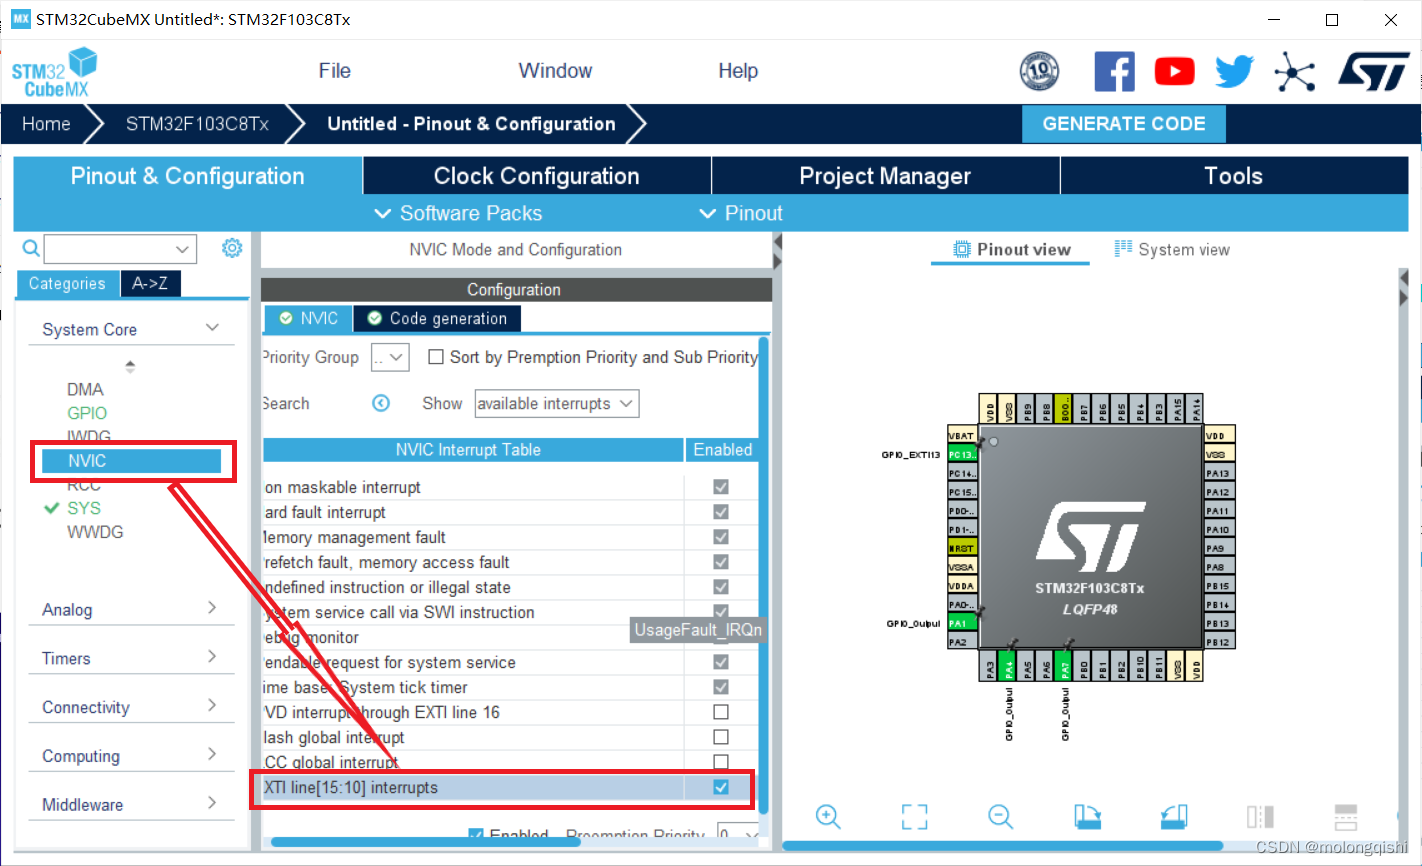Open the File menu
Image resolution: width=1422 pixels, height=866 pixels.
[334, 71]
